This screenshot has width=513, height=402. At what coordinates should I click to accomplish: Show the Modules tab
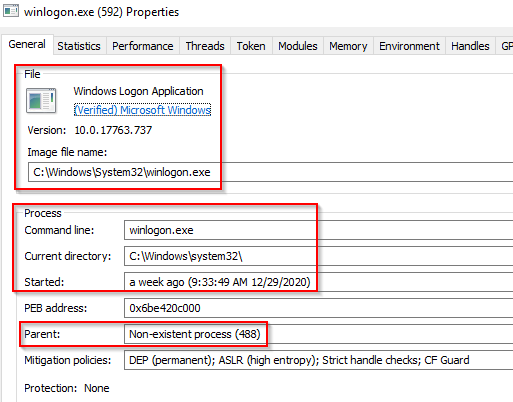298,46
